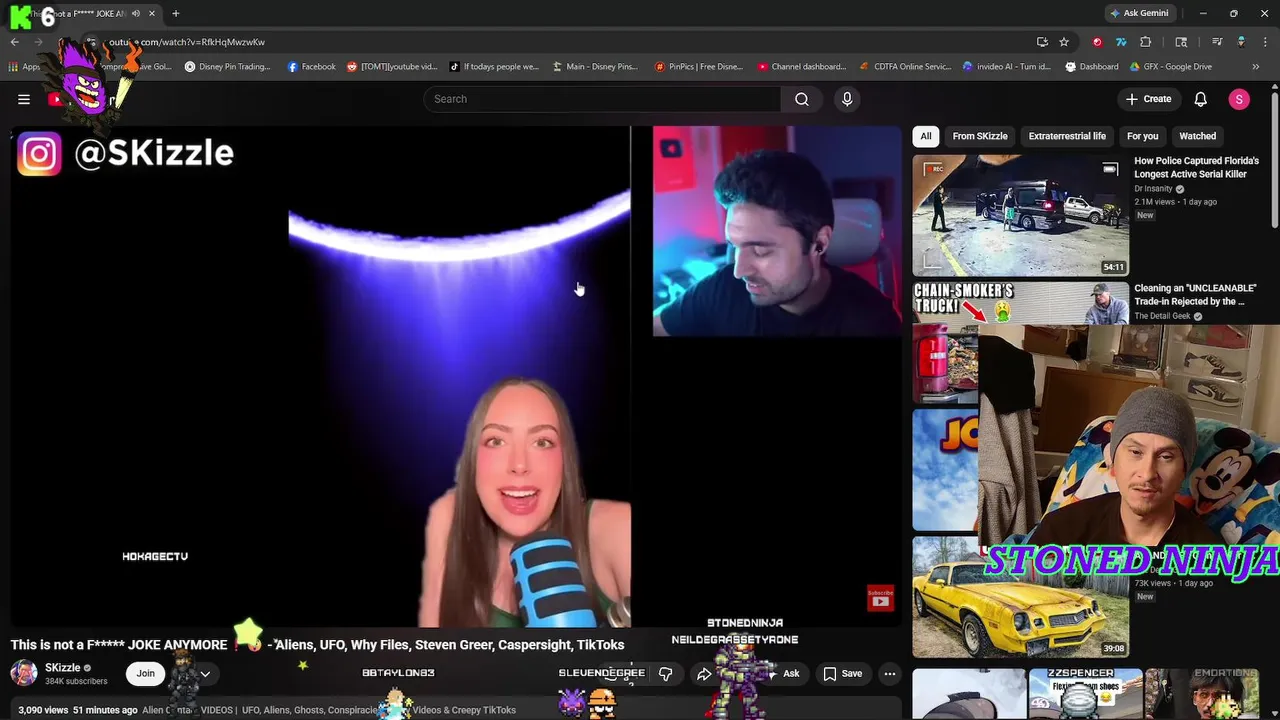Click the search magnifier button
This screenshot has width=1280, height=720.
click(802, 99)
